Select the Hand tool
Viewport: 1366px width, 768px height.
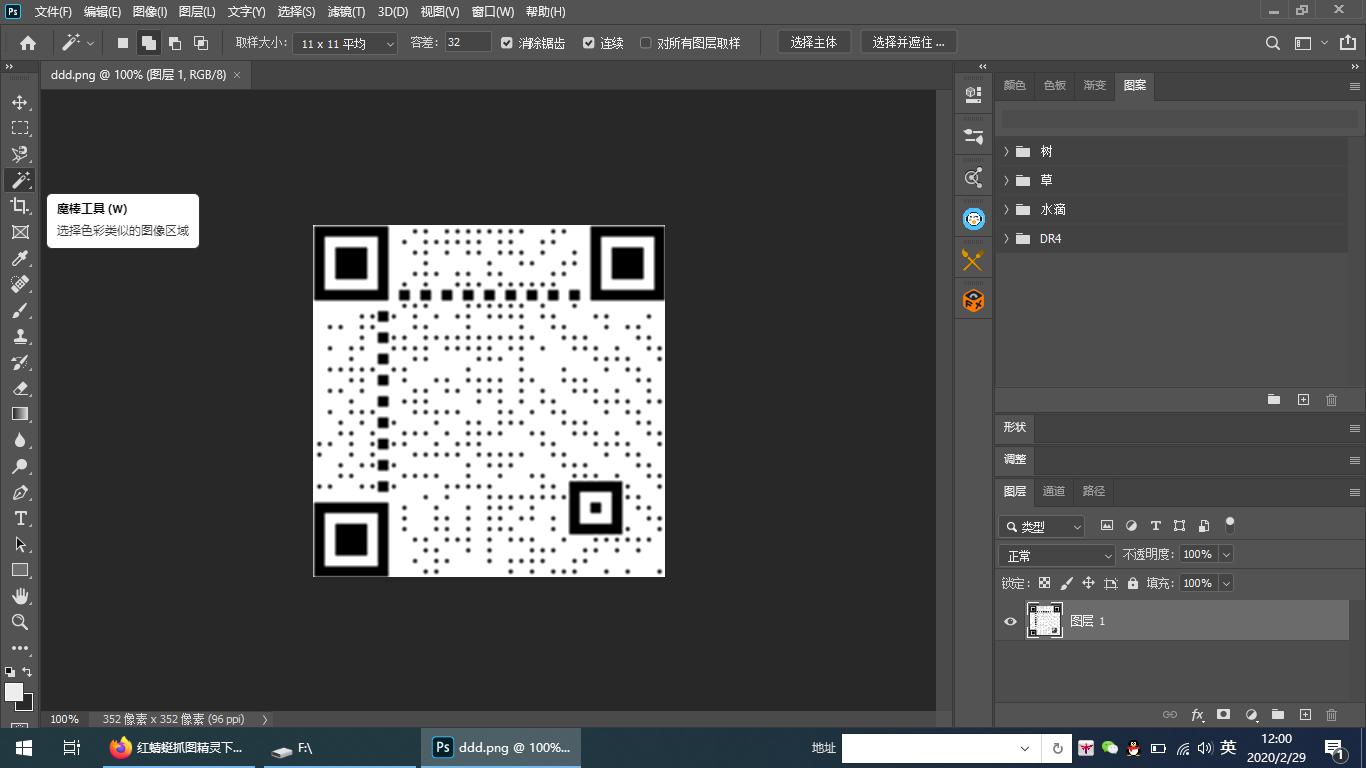pos(20,596)
